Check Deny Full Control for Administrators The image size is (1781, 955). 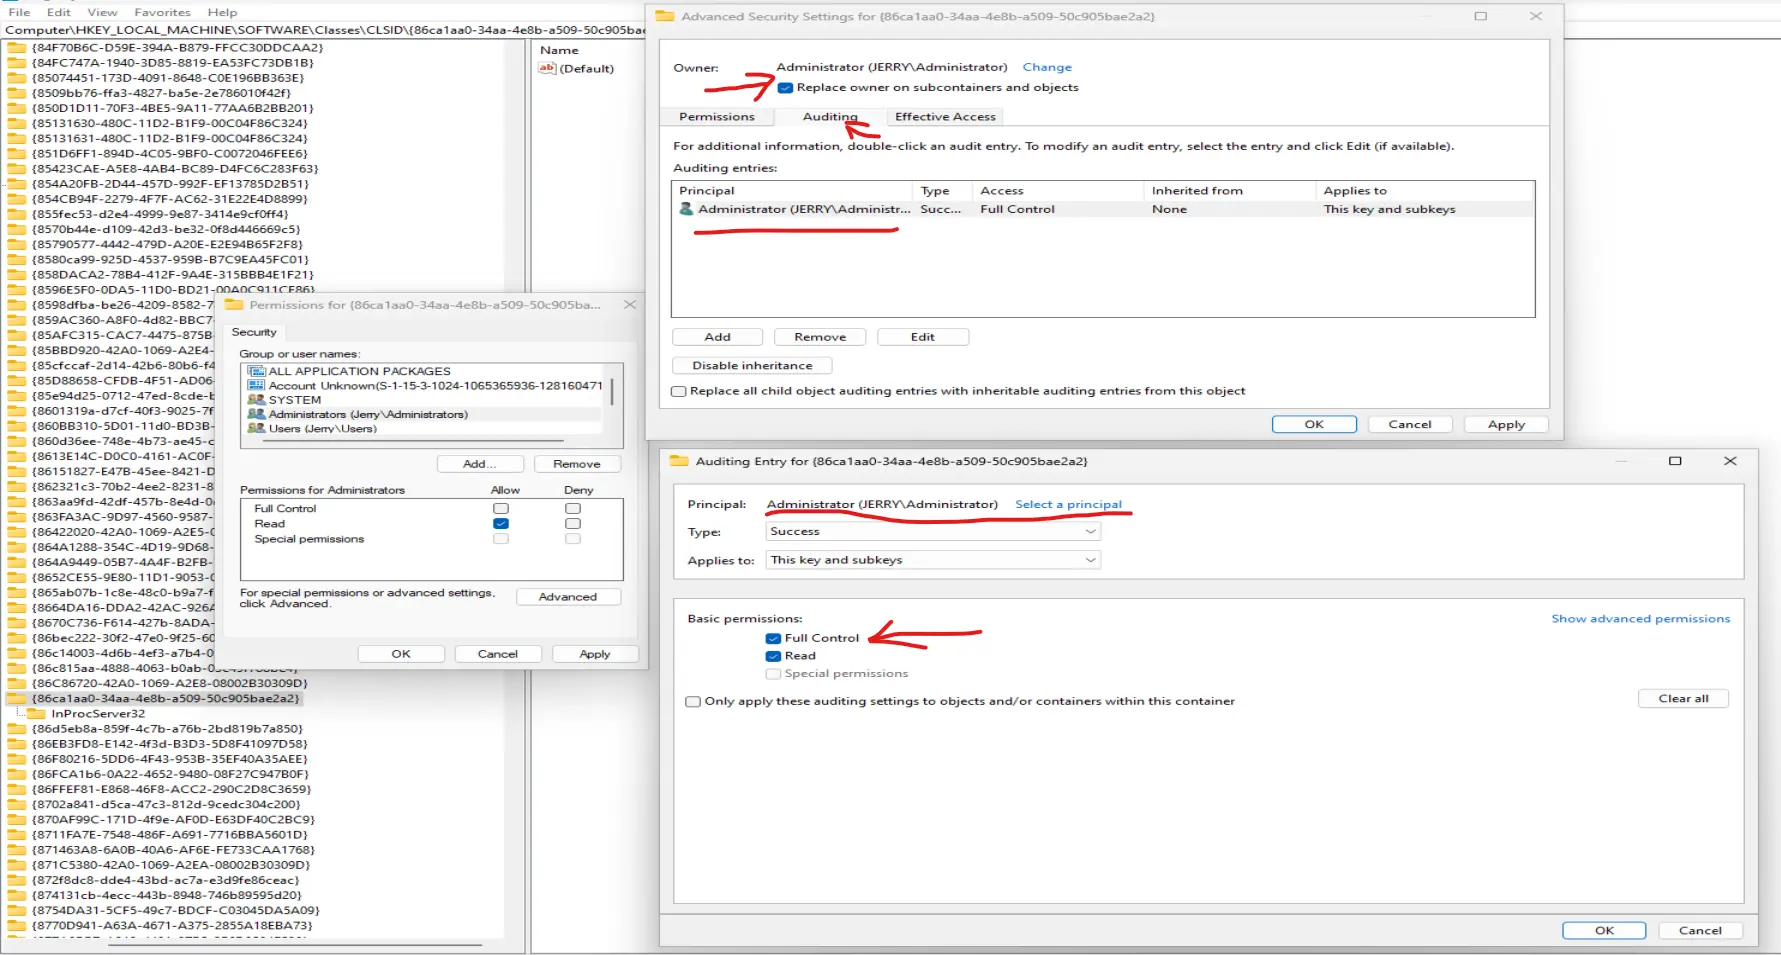tap(573, 509)
